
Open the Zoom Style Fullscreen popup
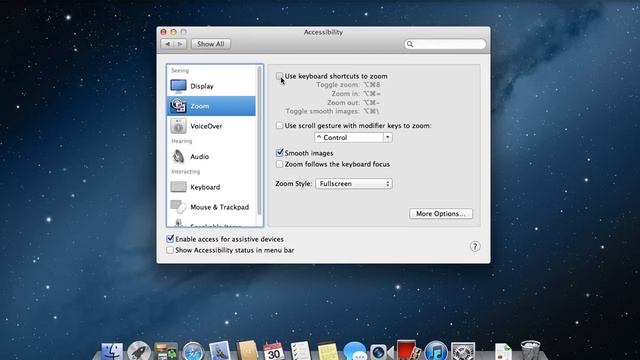click(354, 184)
